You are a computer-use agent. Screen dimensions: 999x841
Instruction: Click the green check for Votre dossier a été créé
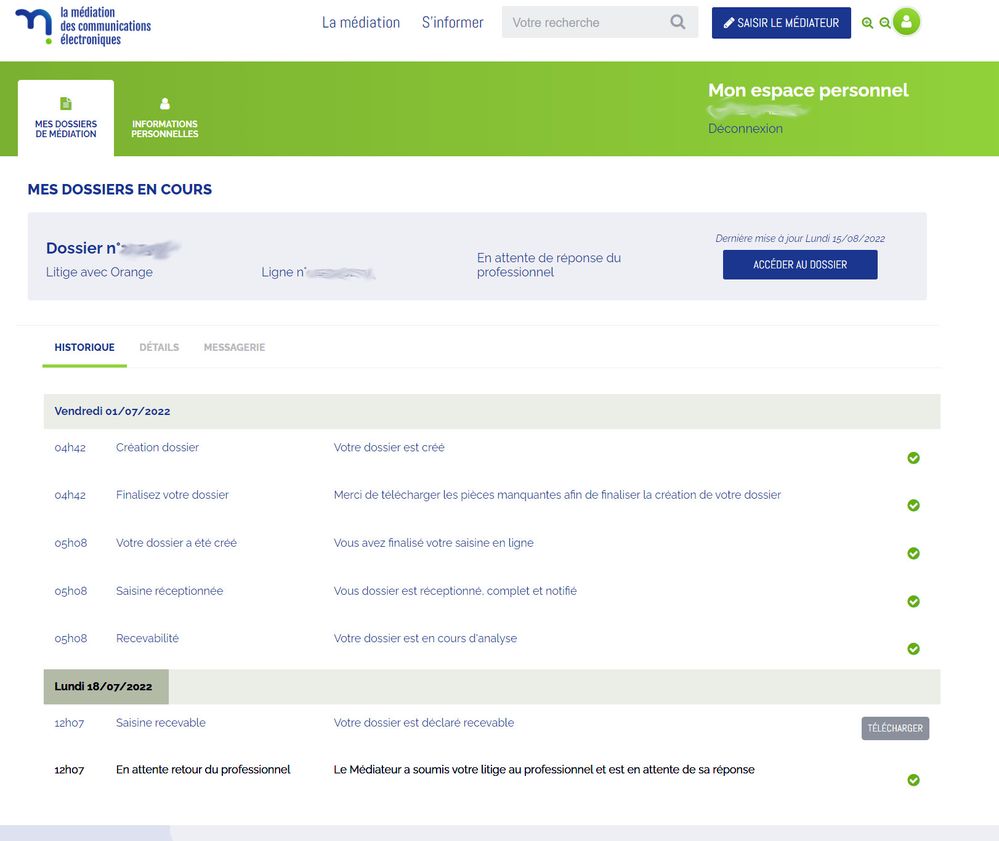913,553
